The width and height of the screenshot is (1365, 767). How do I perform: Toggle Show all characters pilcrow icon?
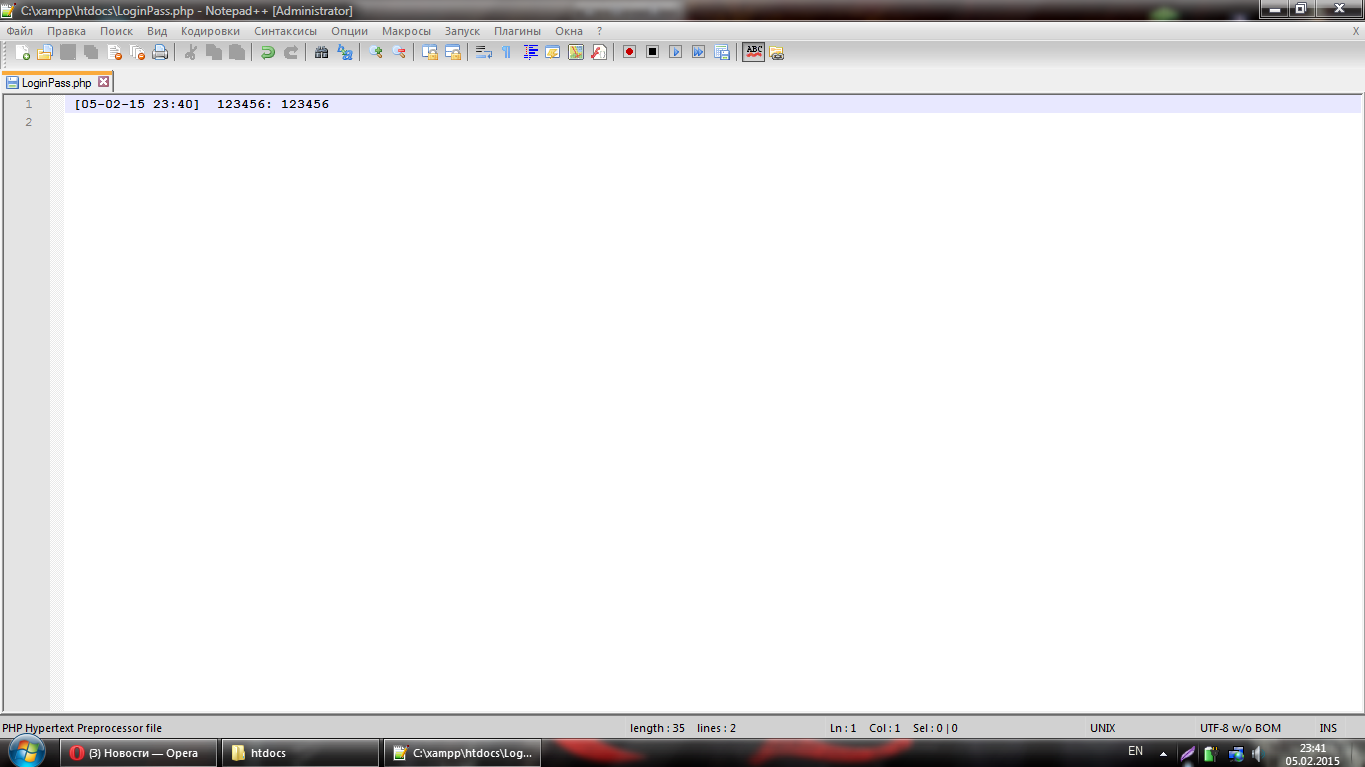[506, 52]
